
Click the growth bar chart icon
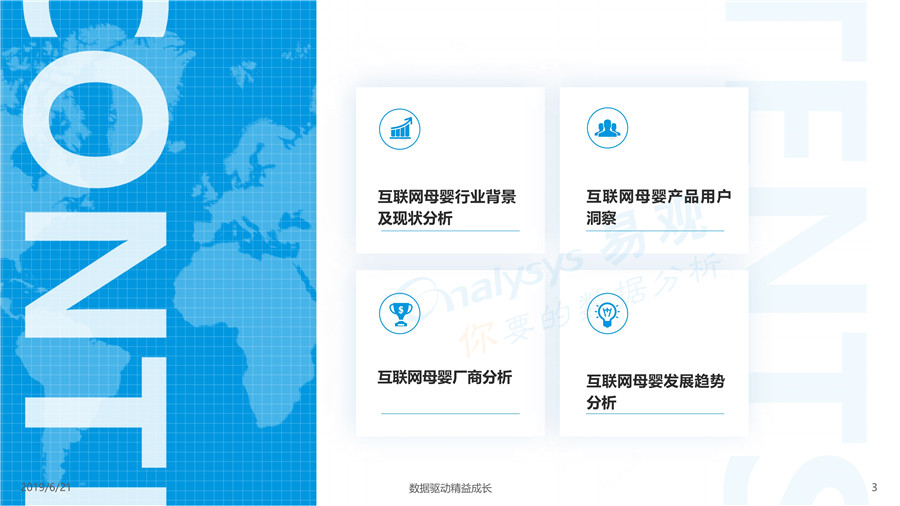click(399, 128)
